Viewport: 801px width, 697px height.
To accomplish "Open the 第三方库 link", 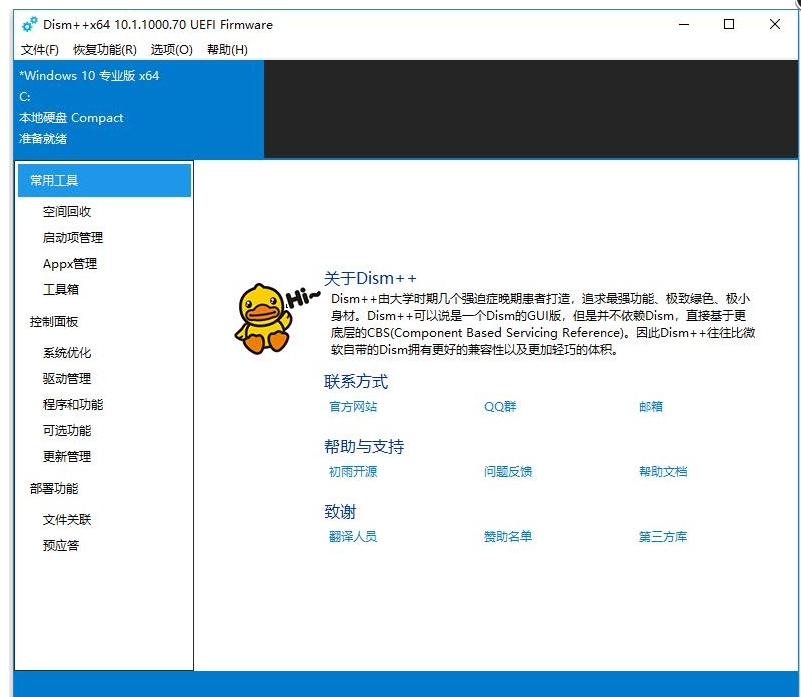I will (x=663, y=537).
